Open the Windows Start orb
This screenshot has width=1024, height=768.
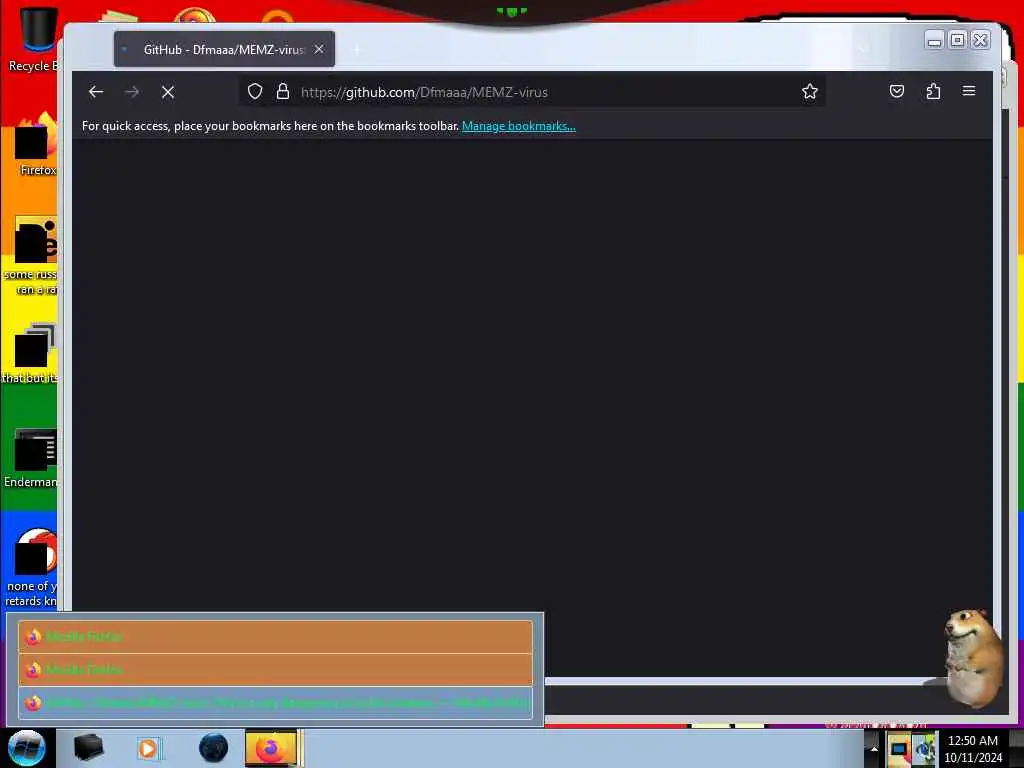[x=27, y=748]
